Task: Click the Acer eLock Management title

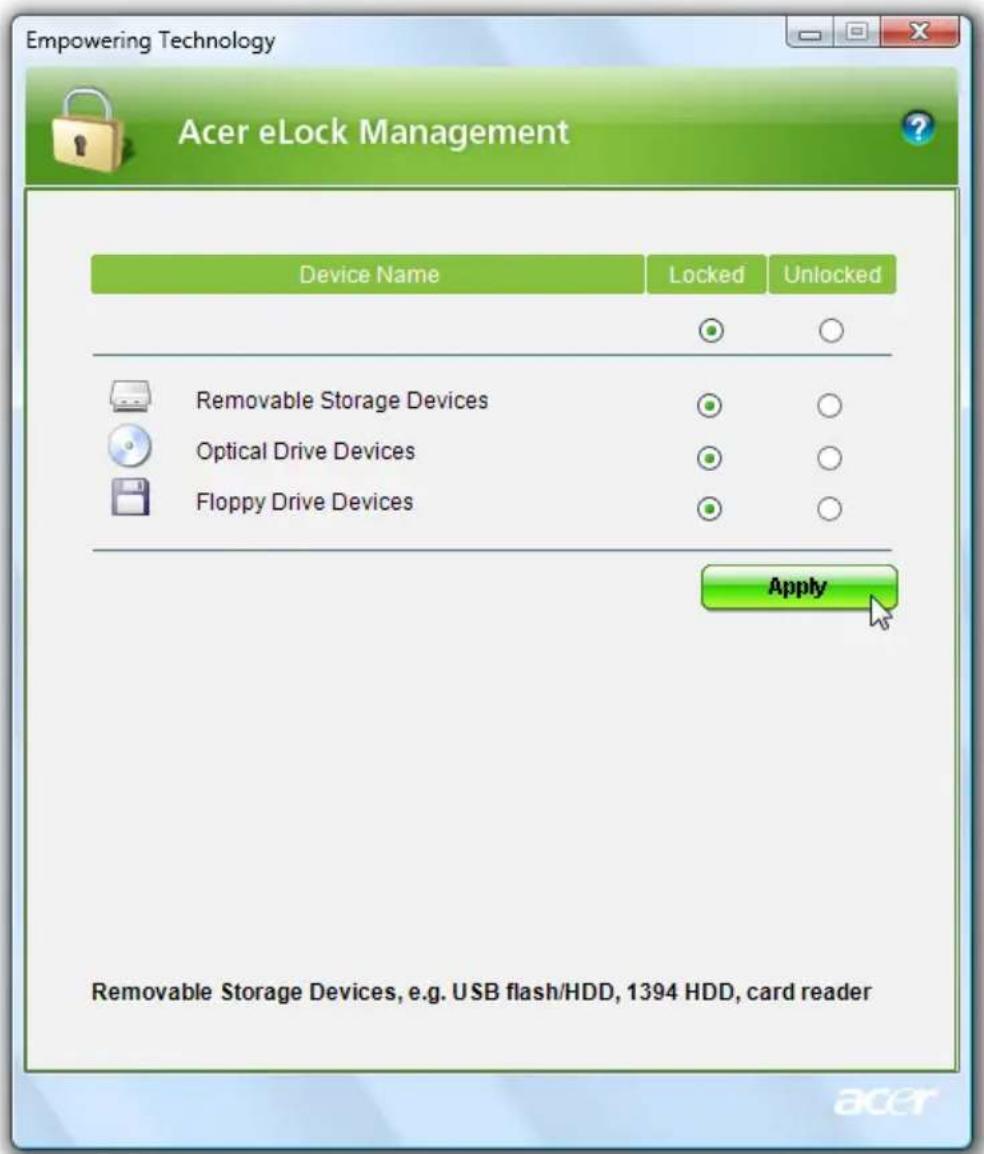Action: [x=373, y=132]
